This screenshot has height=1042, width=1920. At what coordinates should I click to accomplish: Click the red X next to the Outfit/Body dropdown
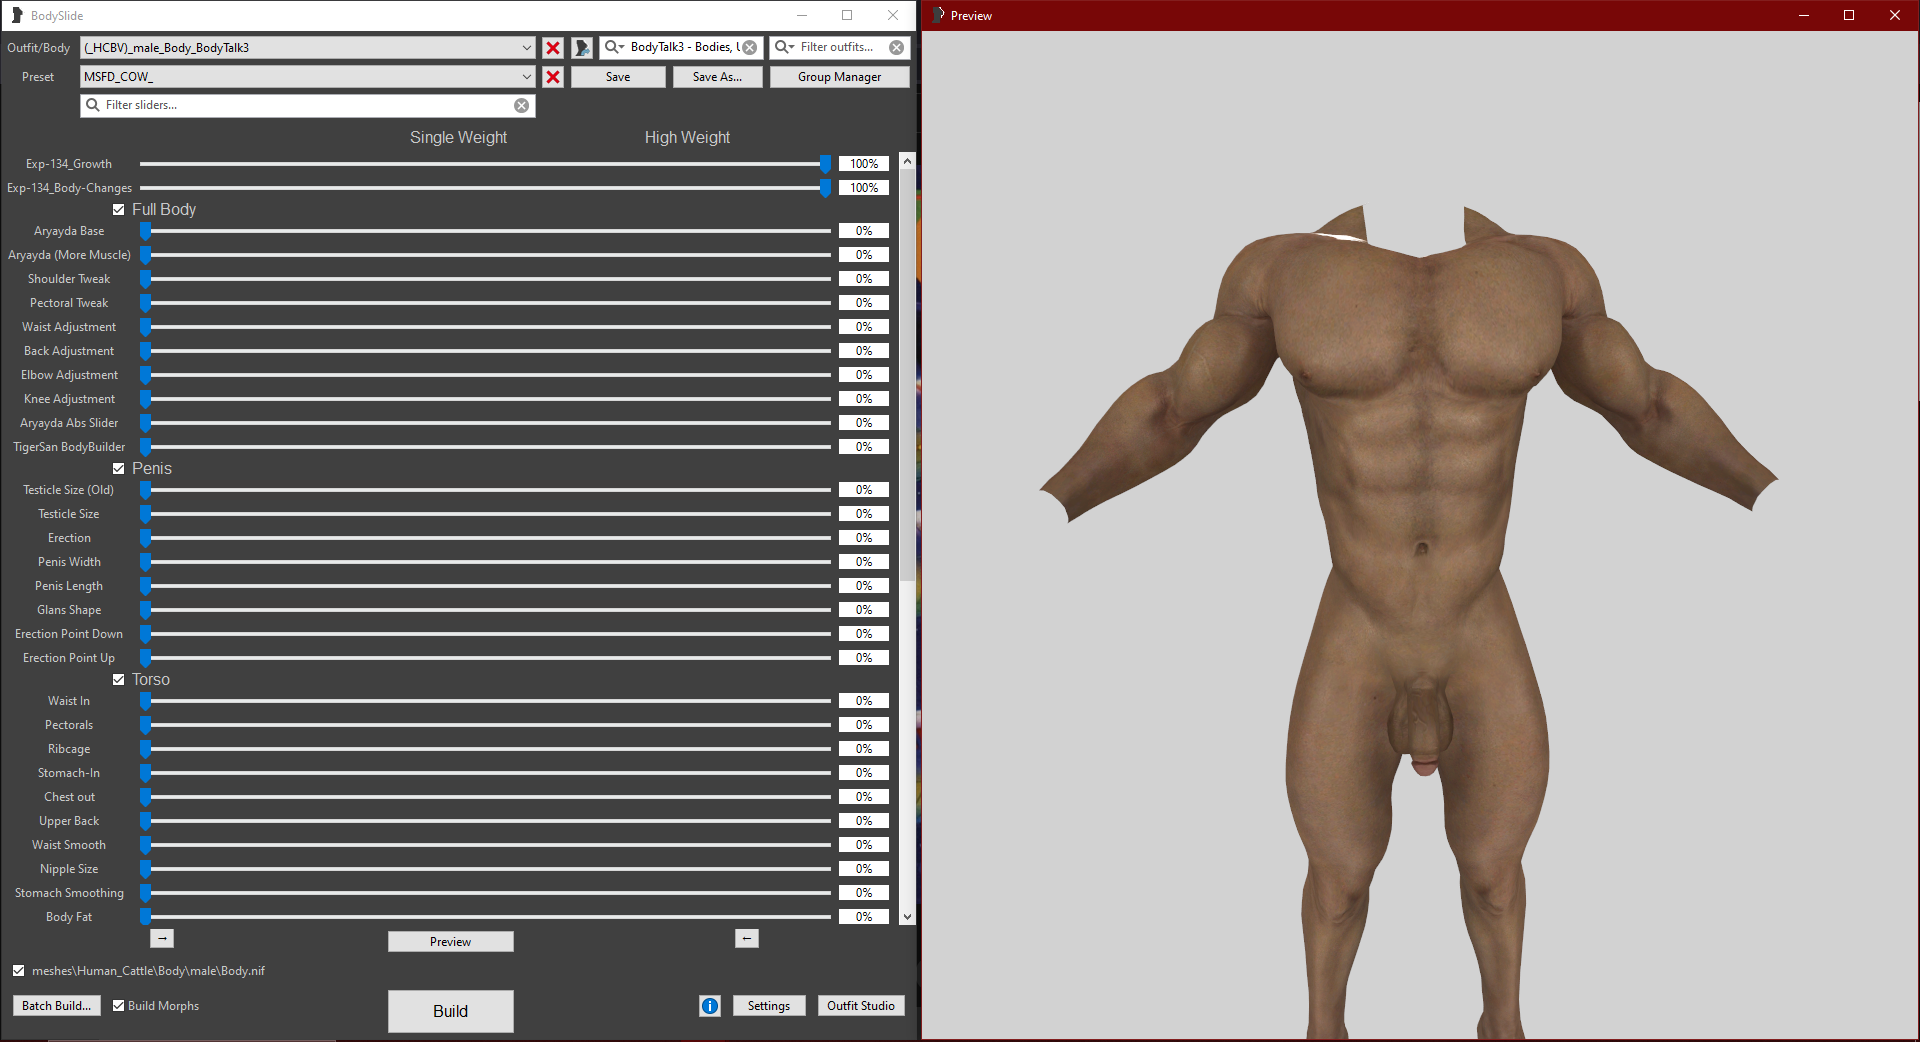click(553, 48)
